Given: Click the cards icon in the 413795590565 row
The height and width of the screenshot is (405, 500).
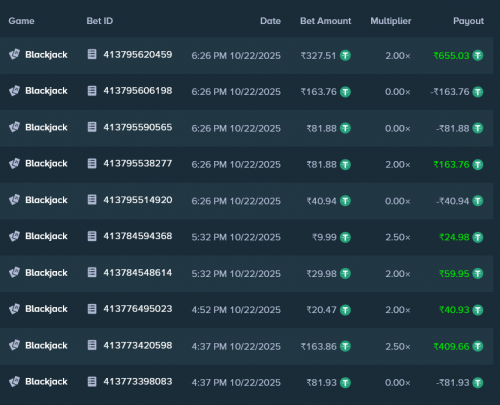Looking at the screenshot, I should (x=14, y=127).
